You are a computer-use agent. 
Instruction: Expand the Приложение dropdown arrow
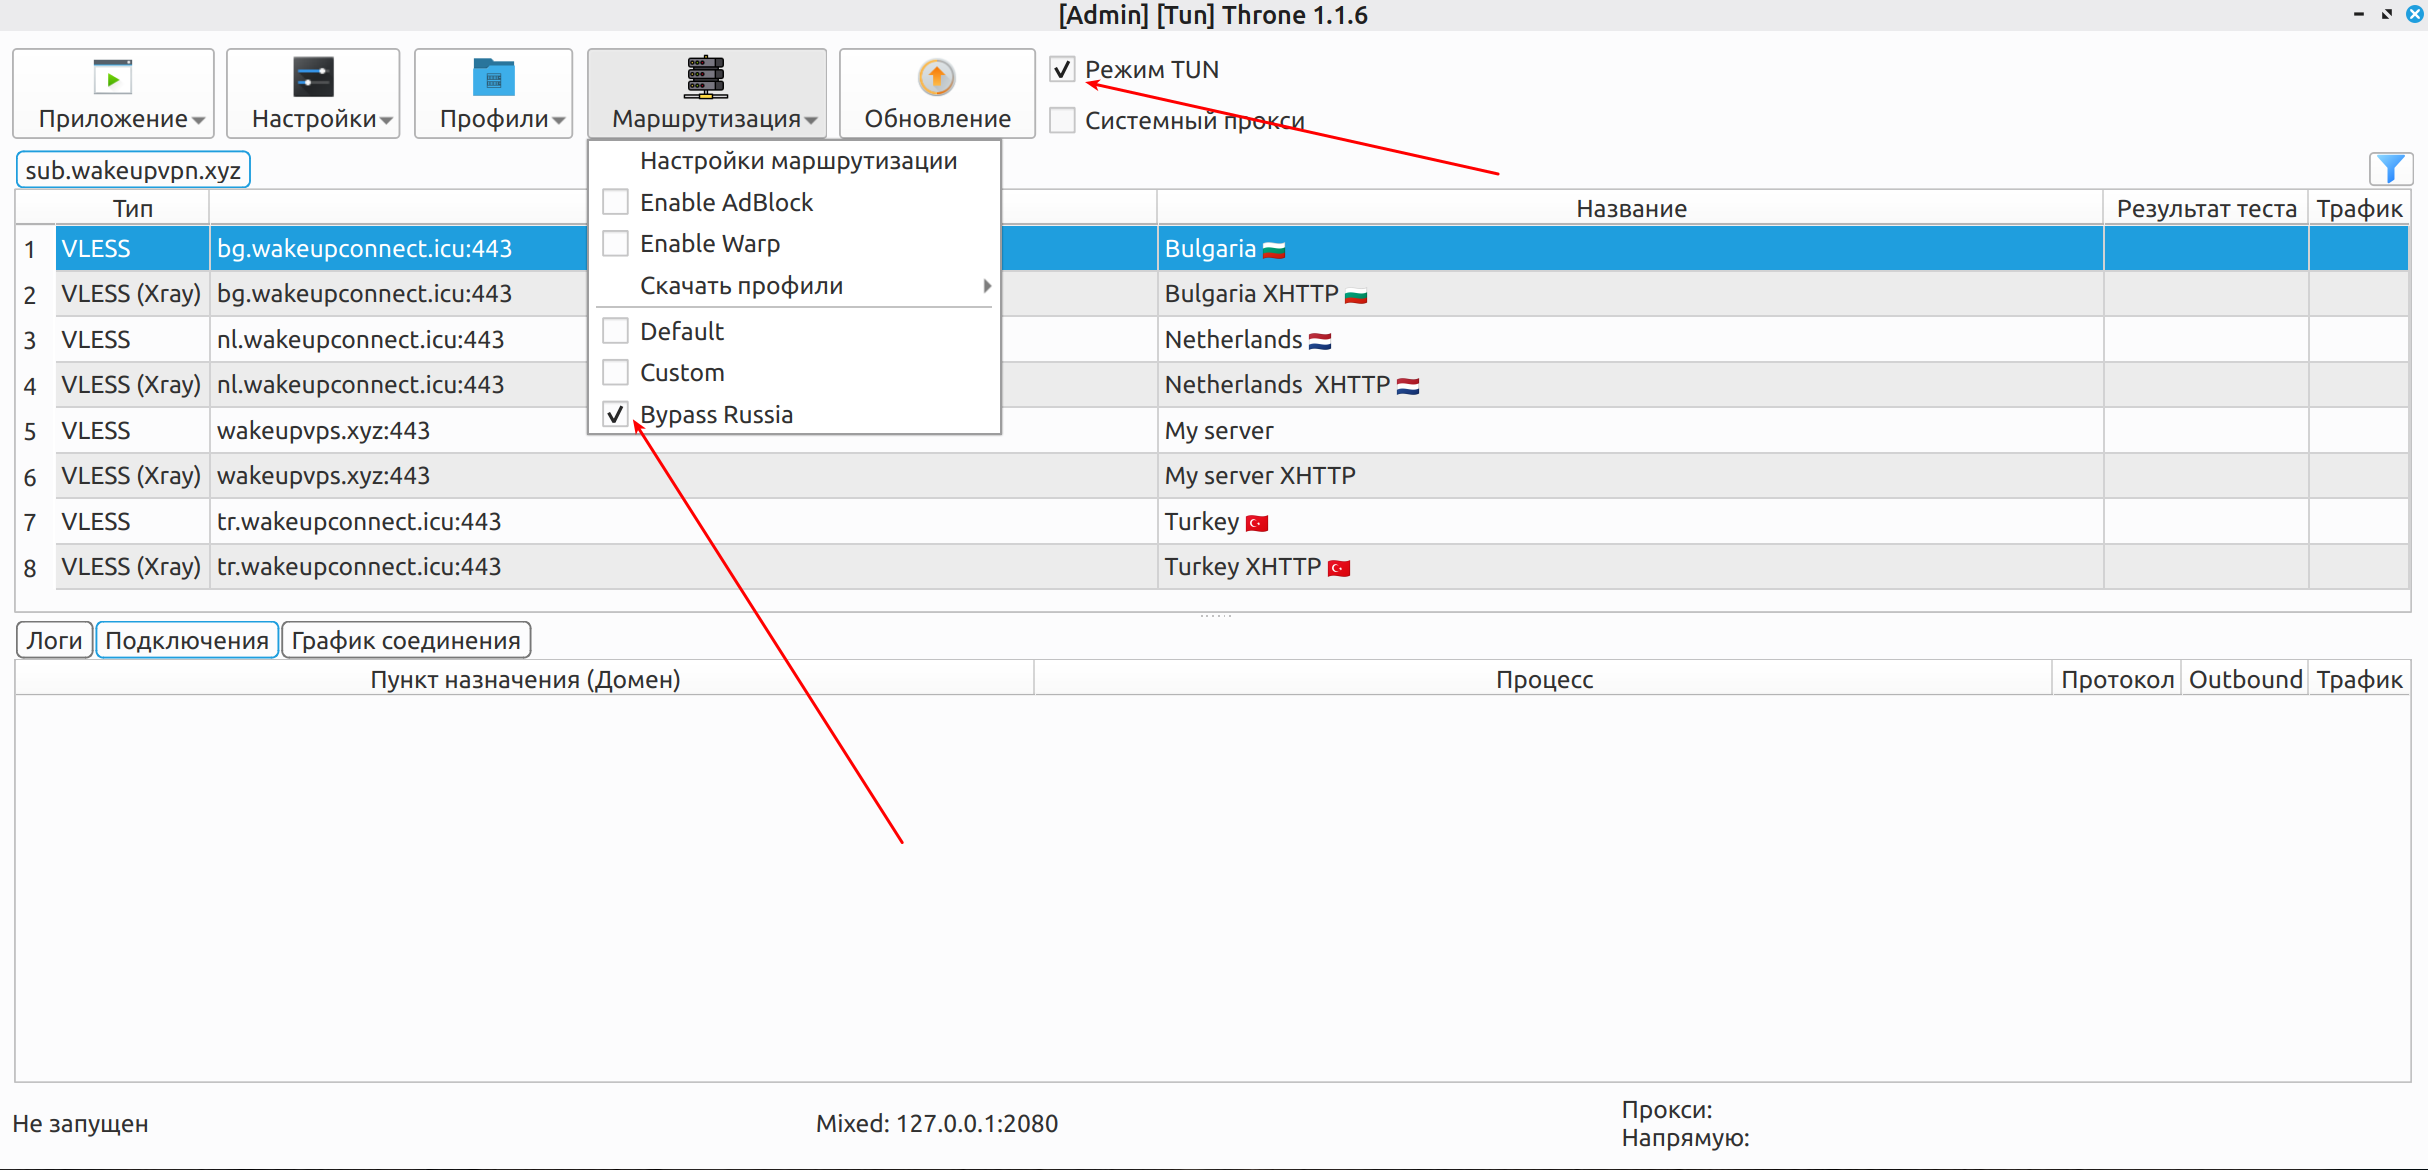(x=199, y=120)
